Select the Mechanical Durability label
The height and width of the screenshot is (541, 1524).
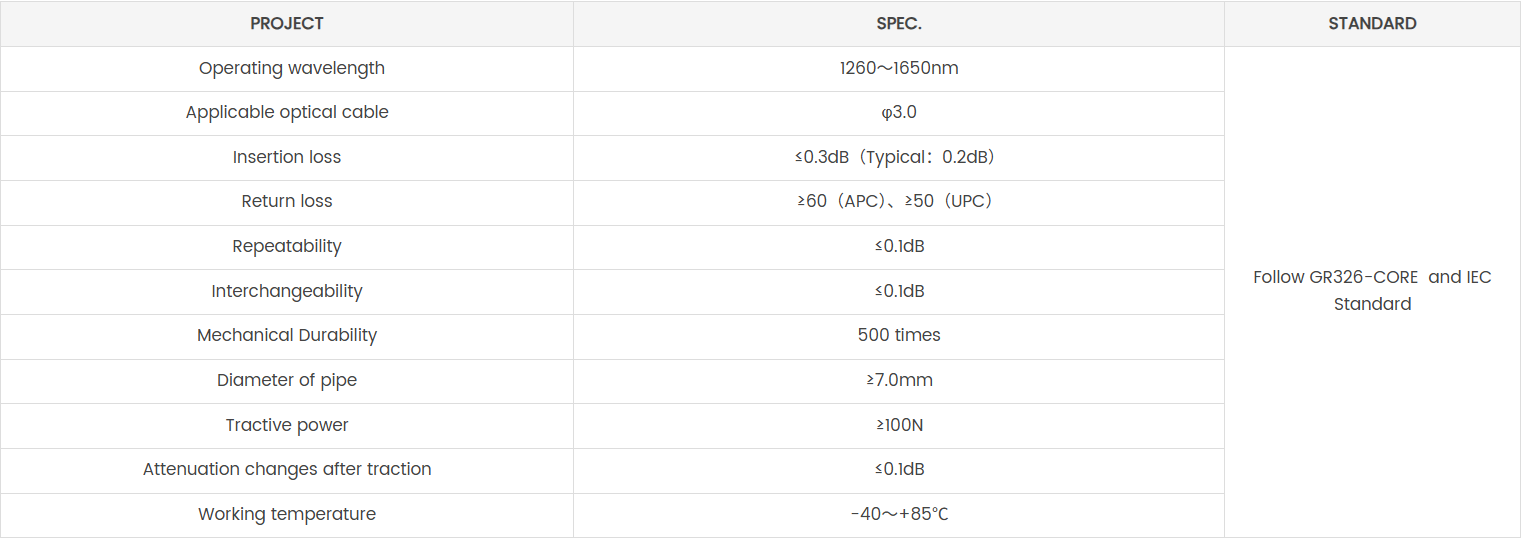click(287, 335)
